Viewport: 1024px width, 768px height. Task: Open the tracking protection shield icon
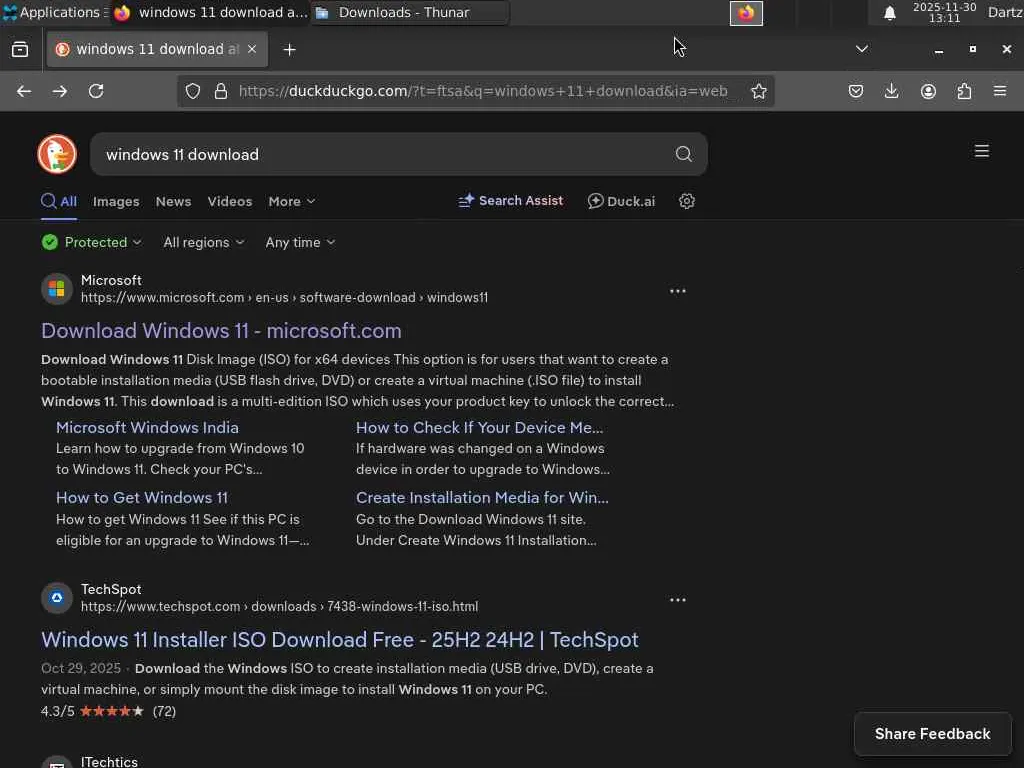(193, 91)
